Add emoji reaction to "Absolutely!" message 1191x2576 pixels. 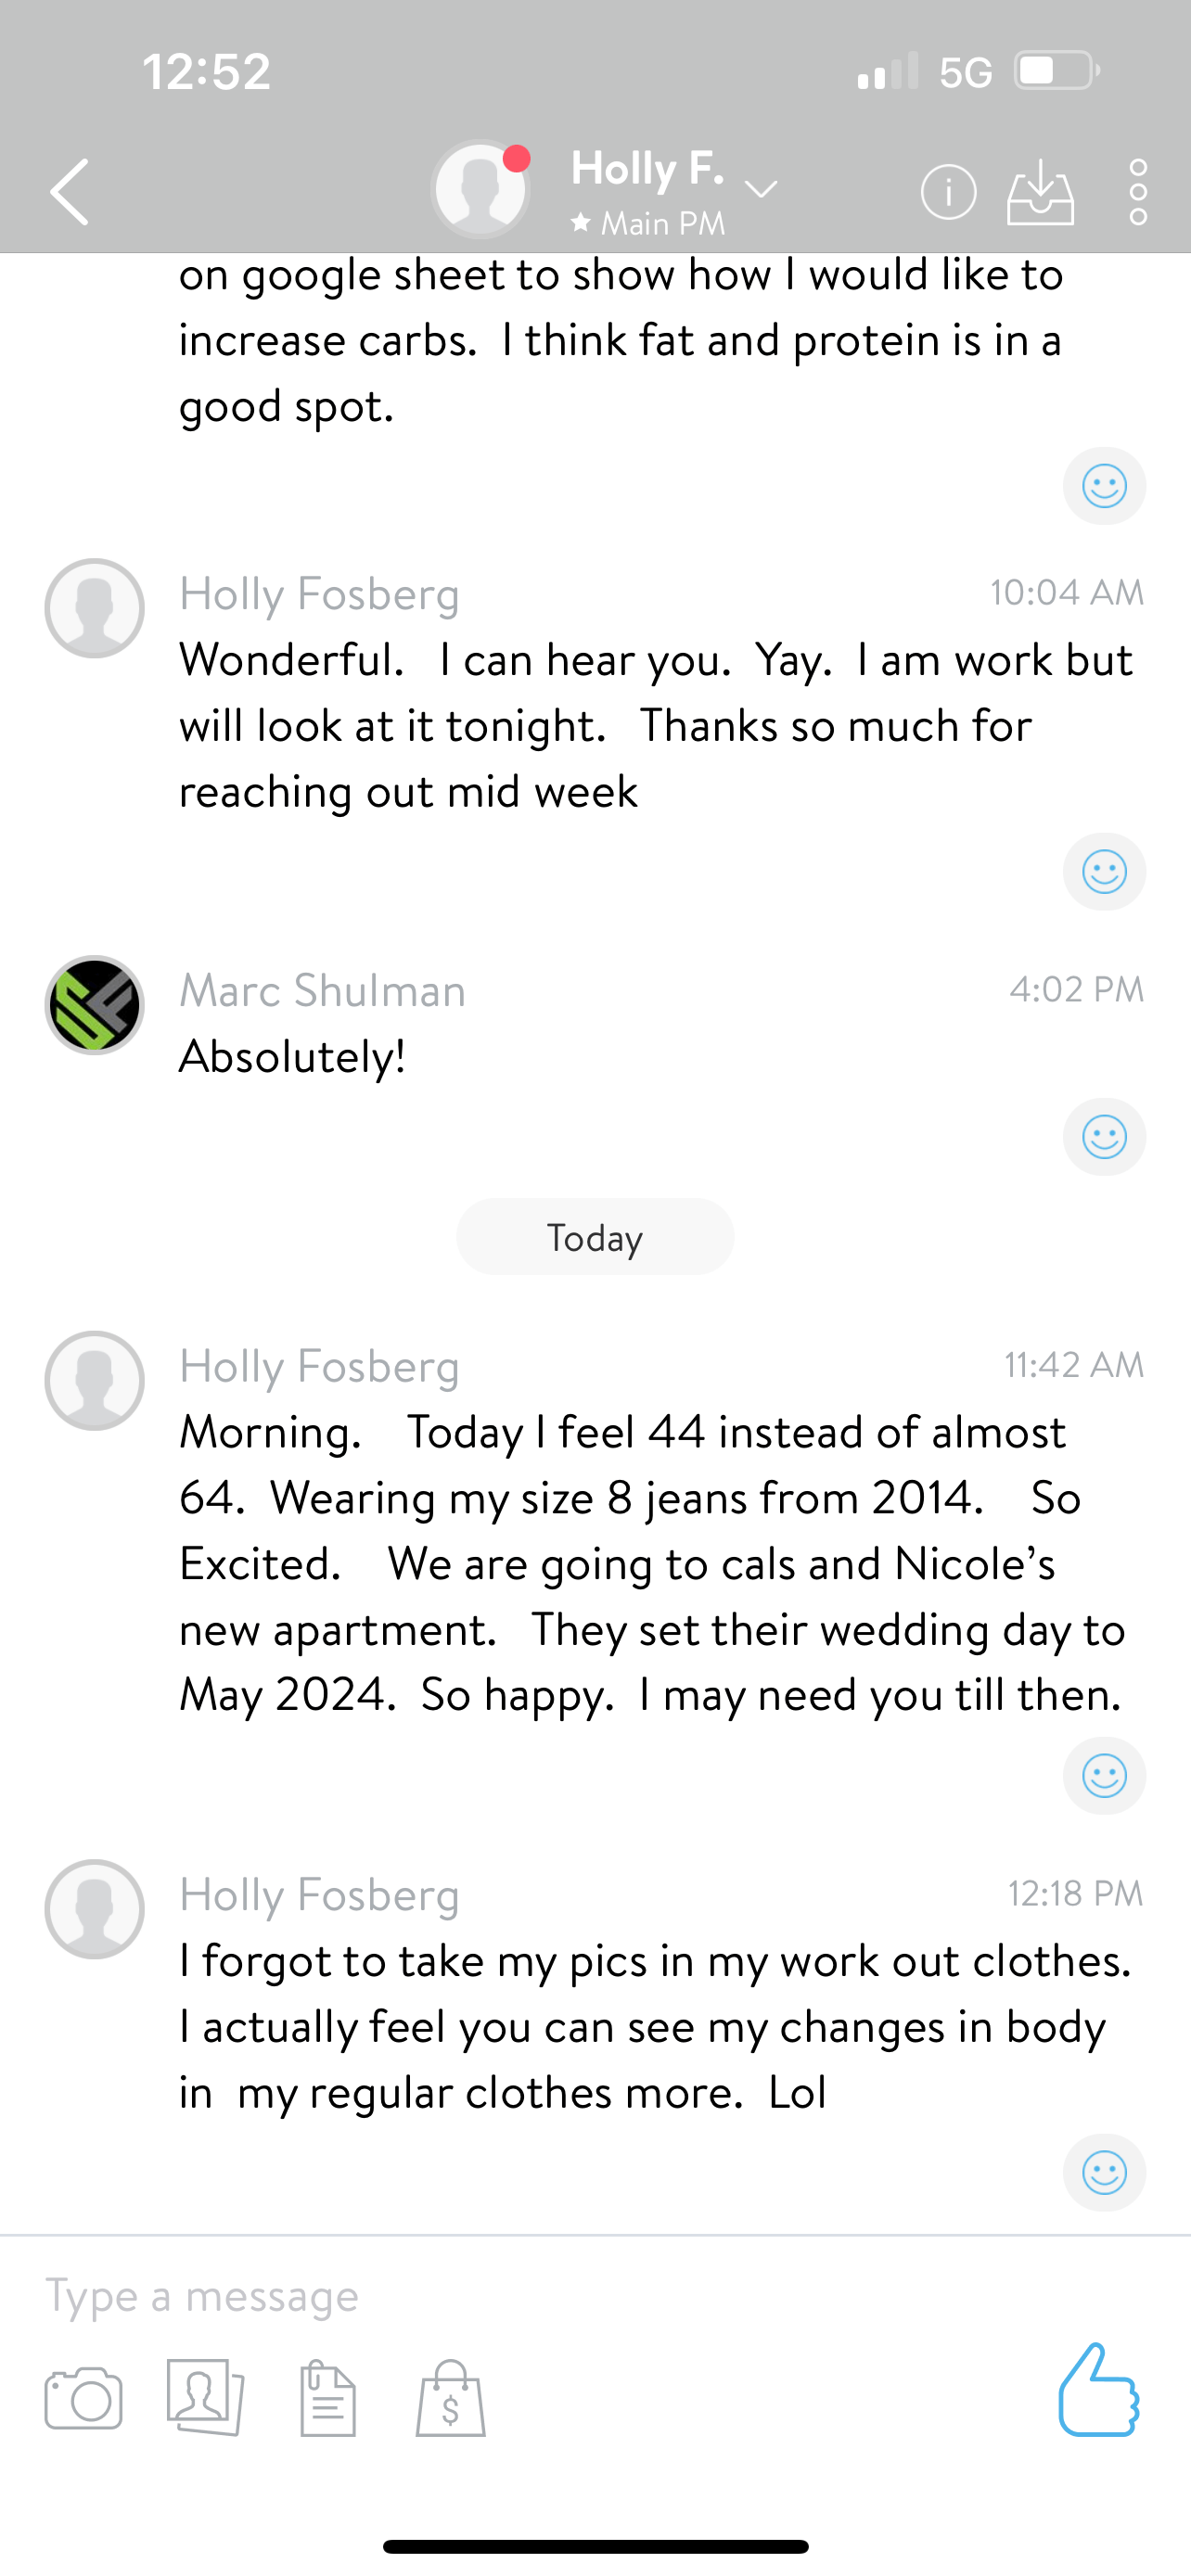tap(1104, 1137)
